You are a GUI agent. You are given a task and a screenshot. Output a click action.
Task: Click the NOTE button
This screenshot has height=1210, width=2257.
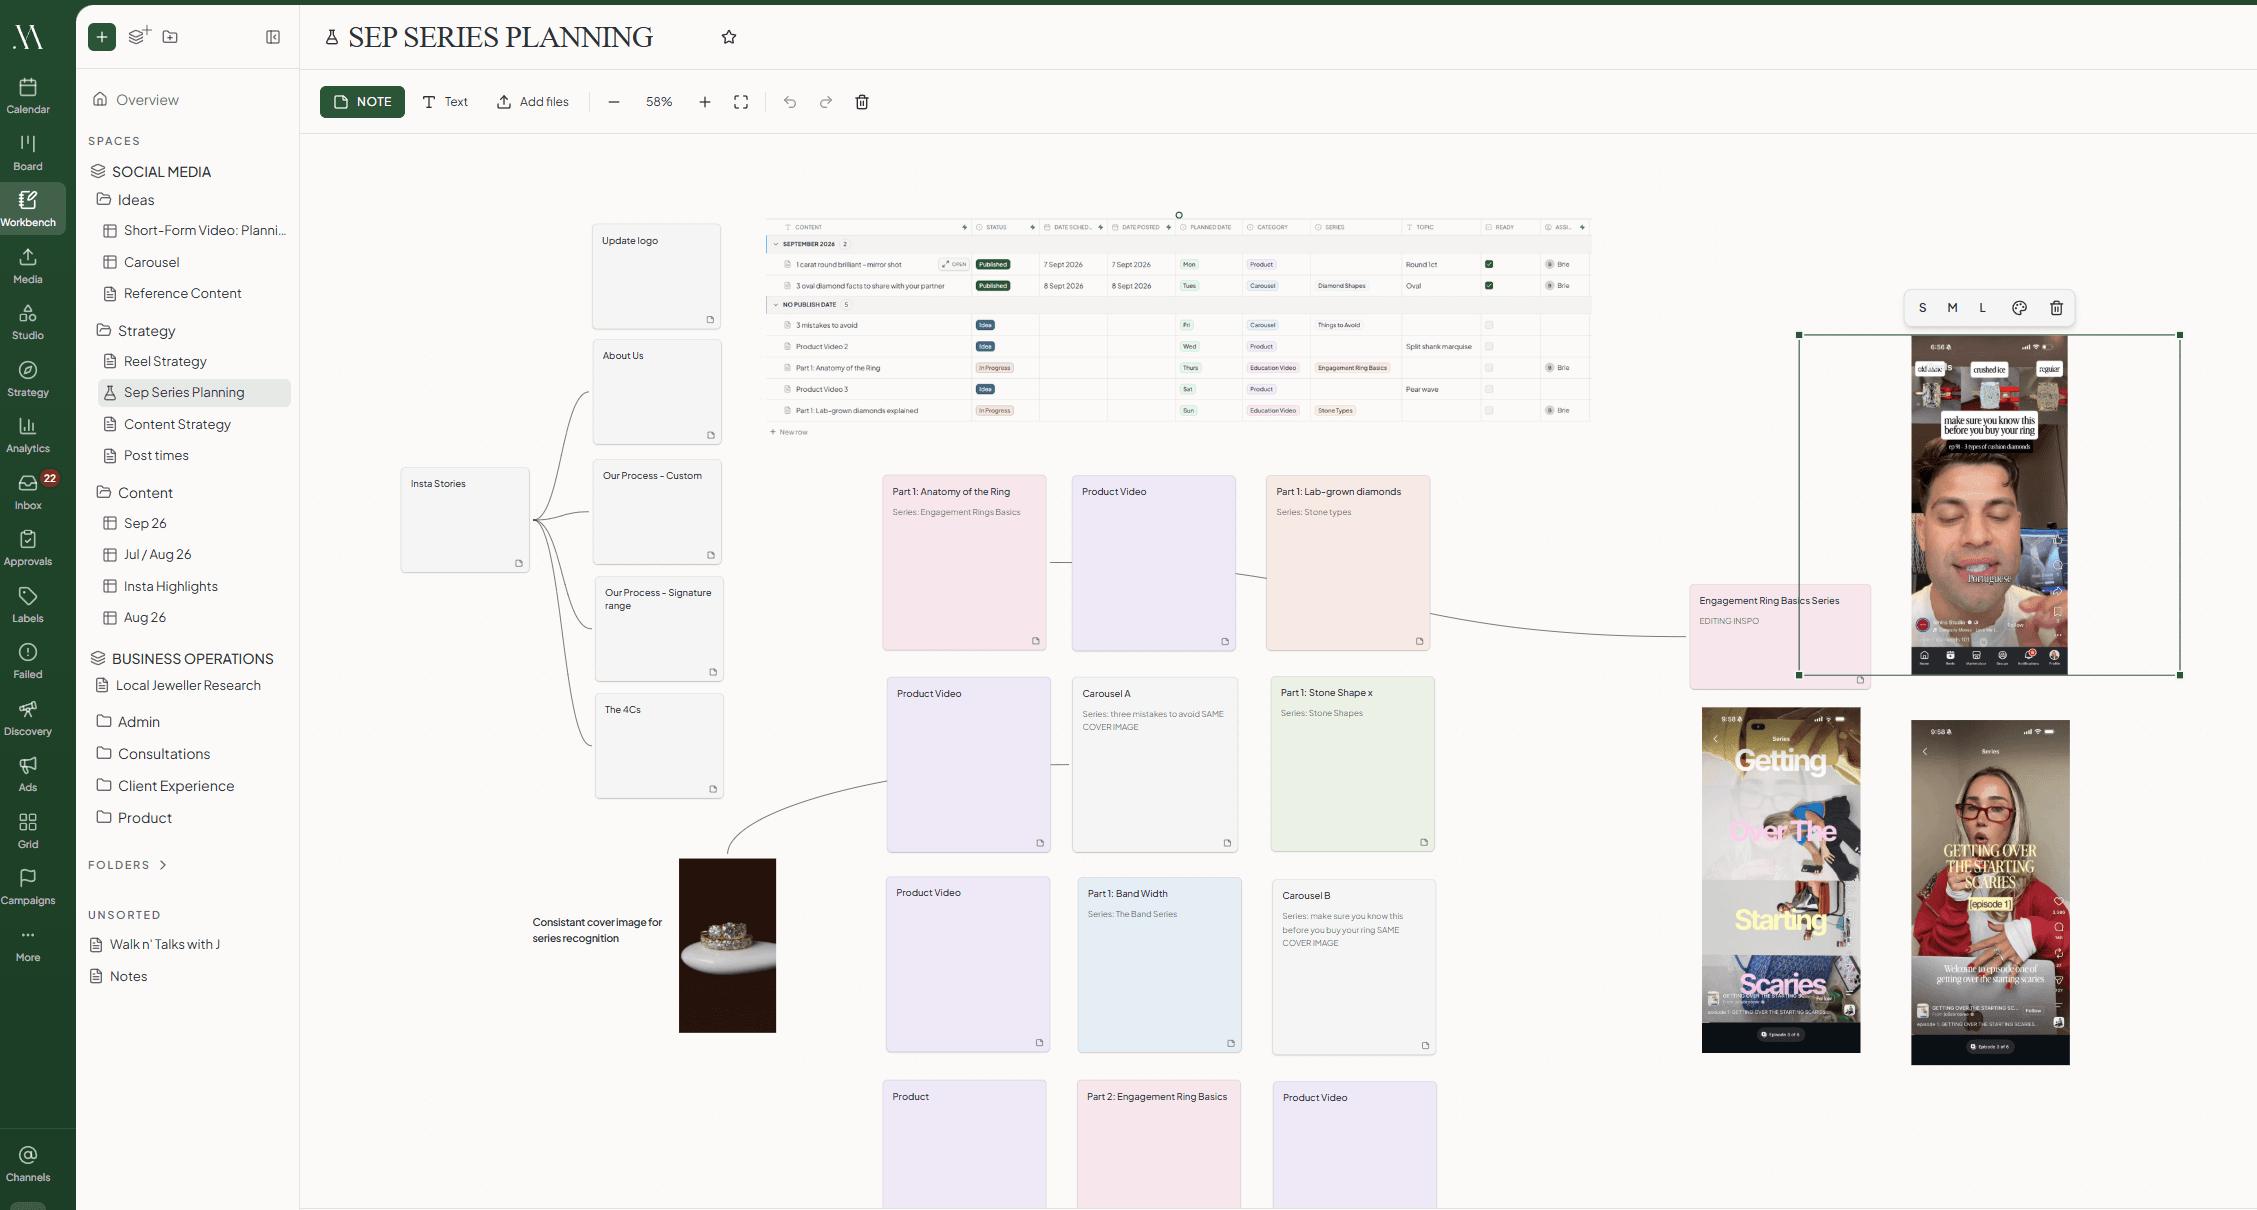(x=362, y=102)
